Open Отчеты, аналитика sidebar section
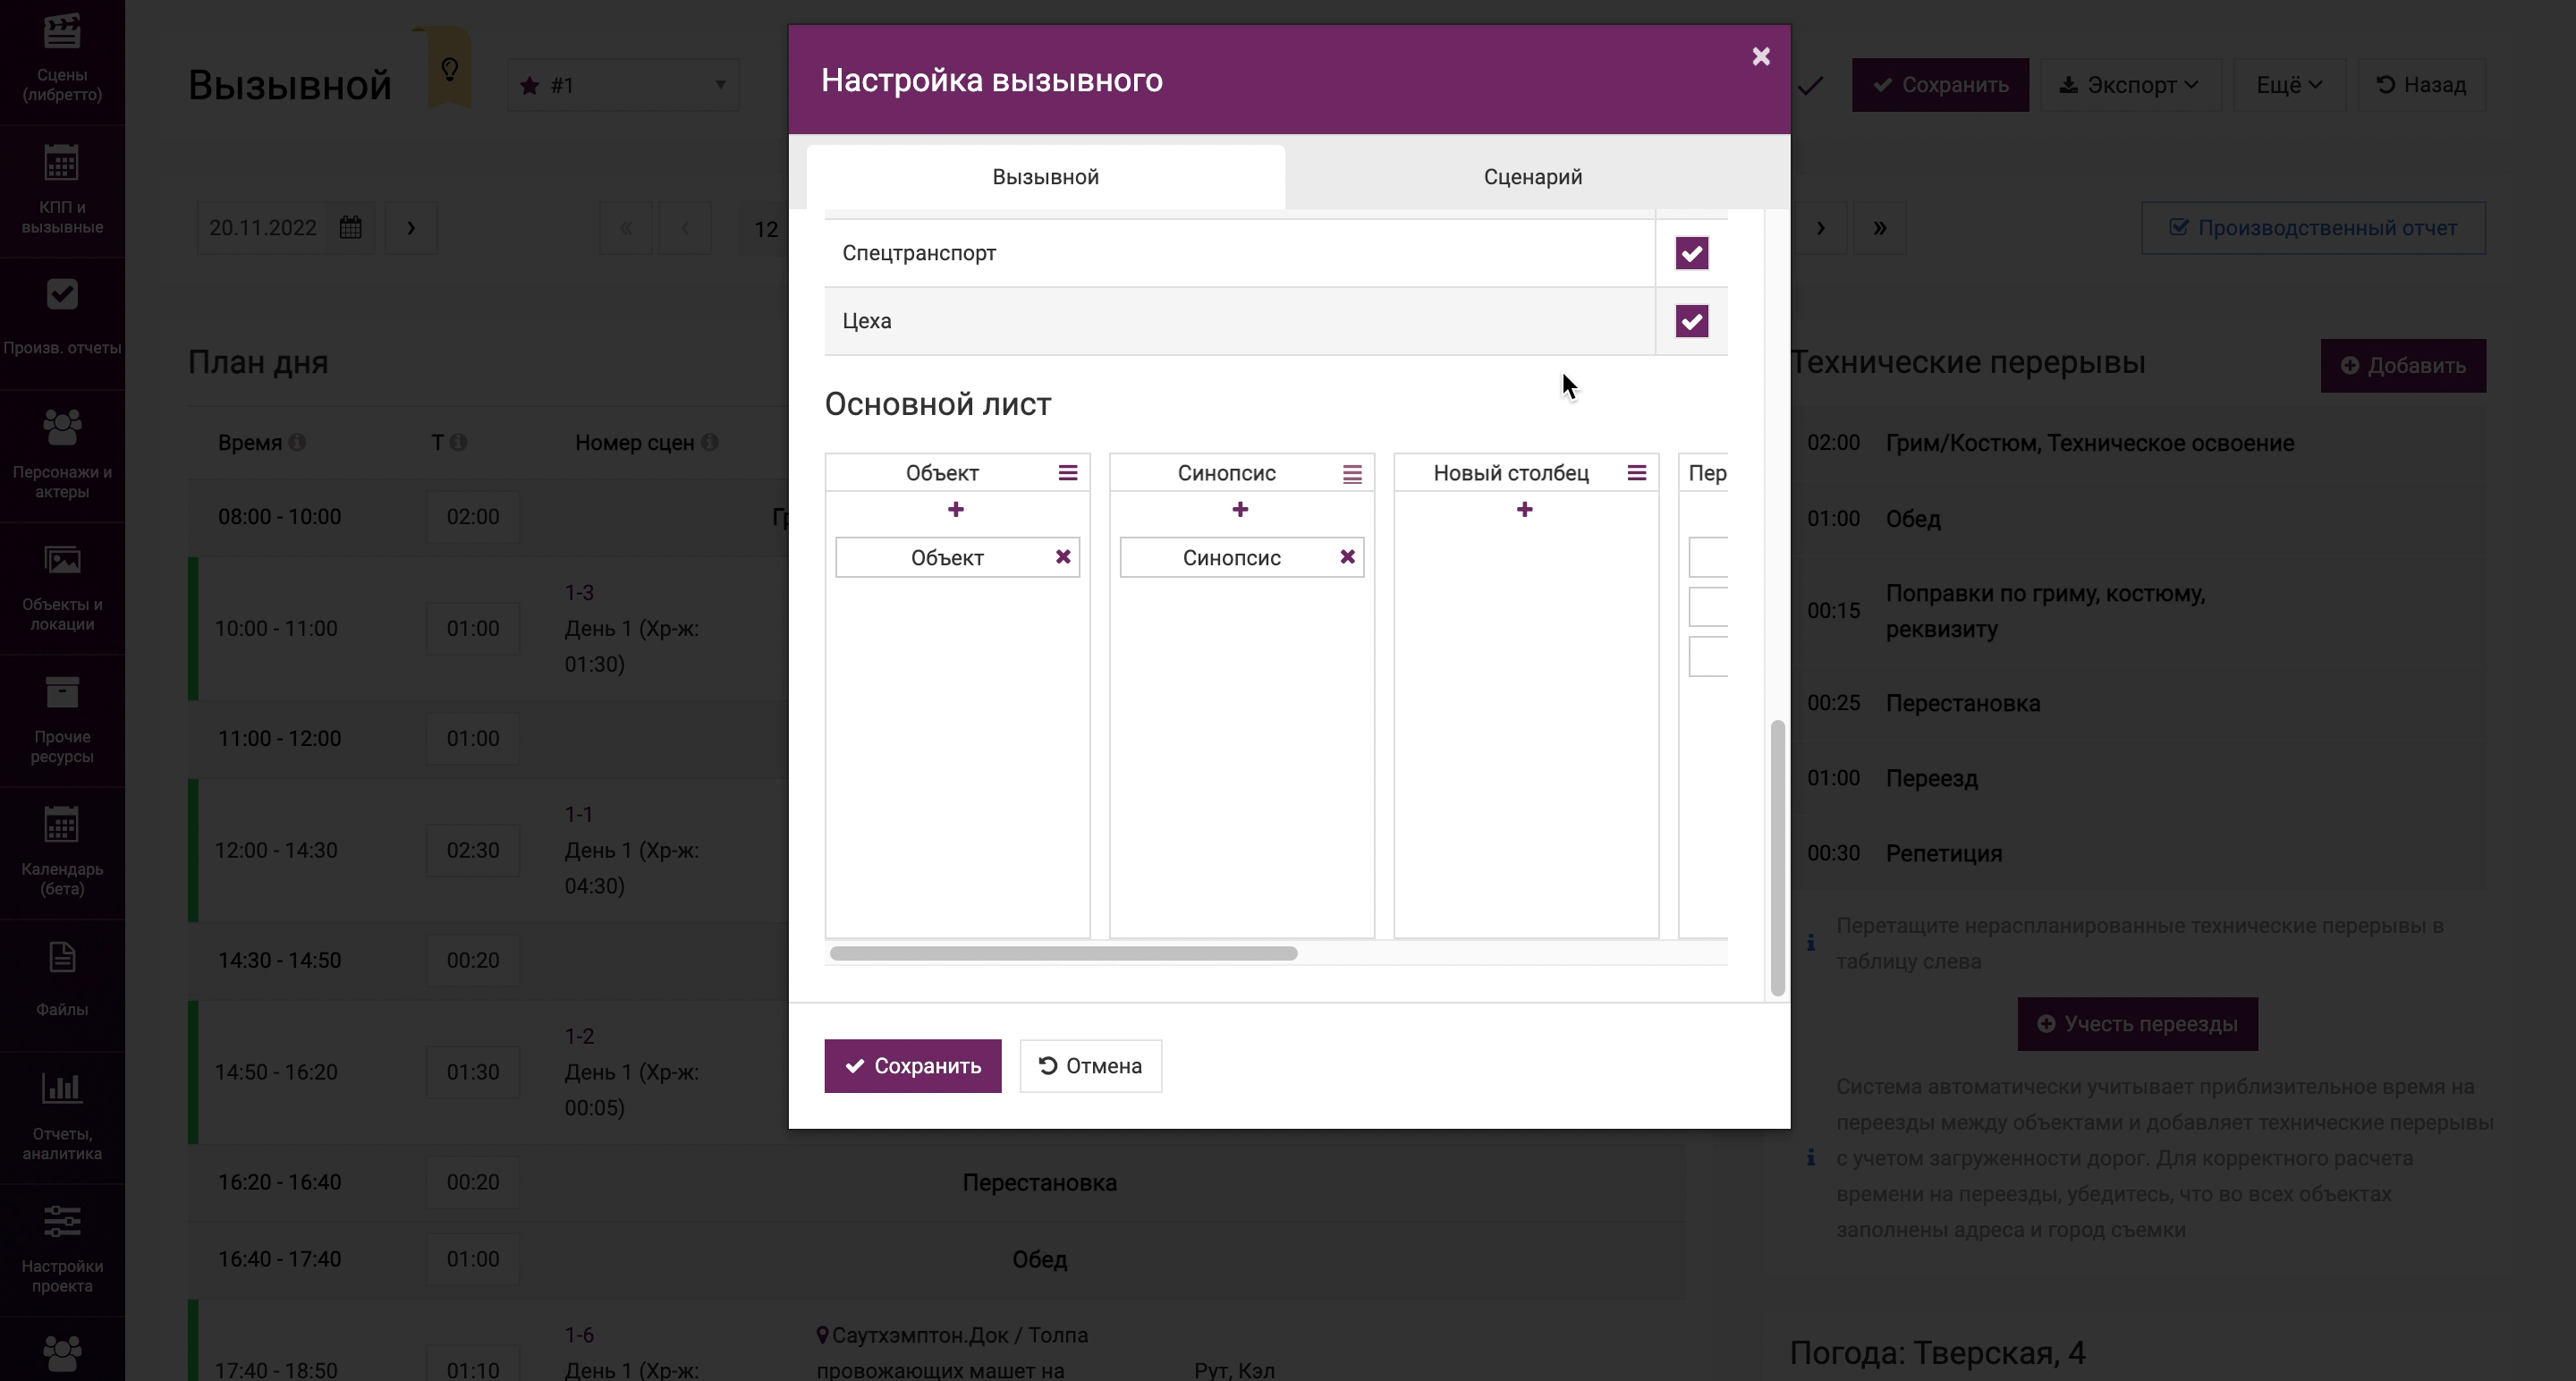This screenshot has width=2576, height=1381. (x=62, y=1118)
